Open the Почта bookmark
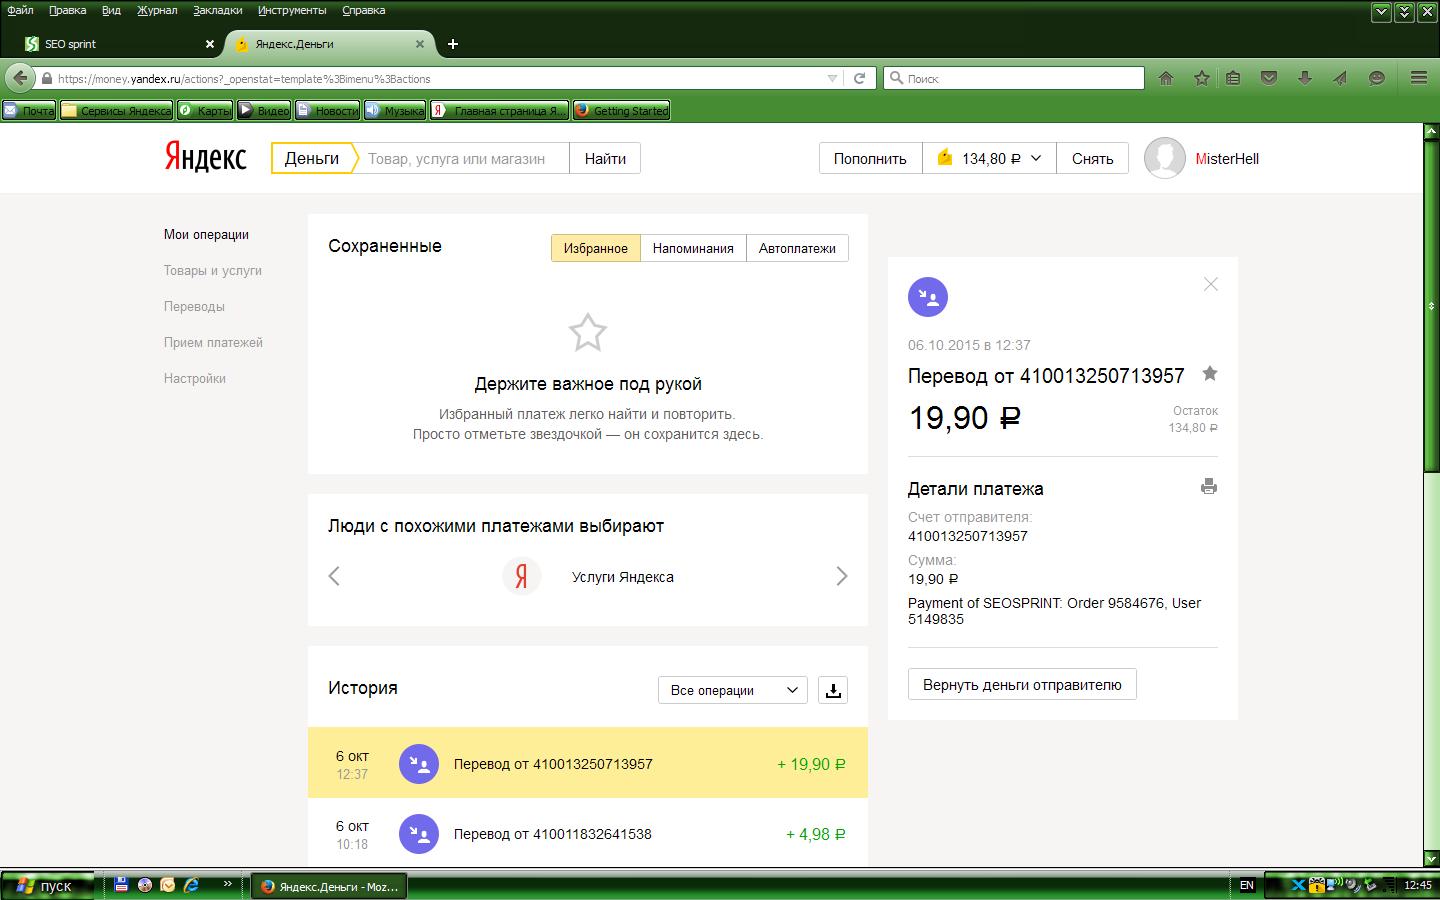The width and height of the screenshot is (1440, 900). click(x=29, y=110)
